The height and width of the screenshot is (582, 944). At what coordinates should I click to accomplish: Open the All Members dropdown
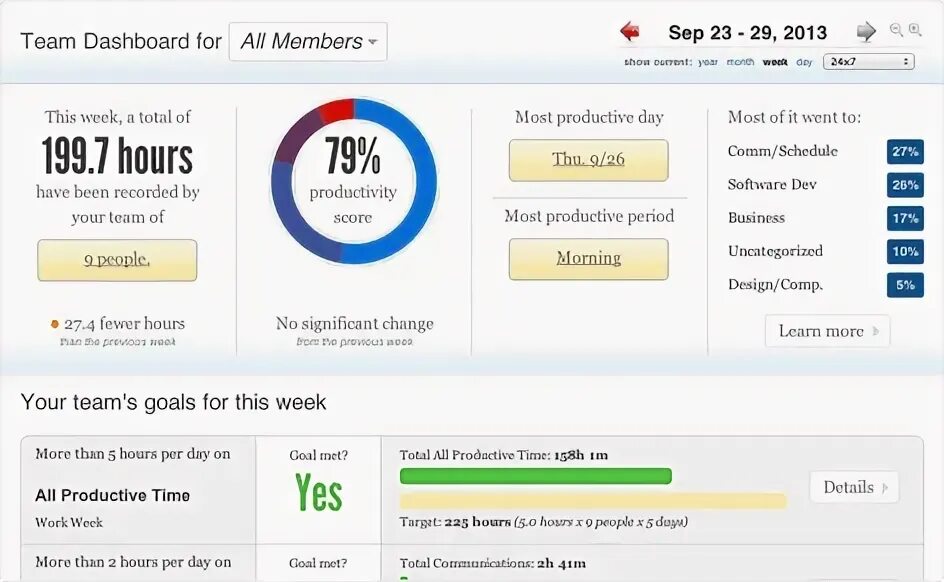[x=308, y=42]
